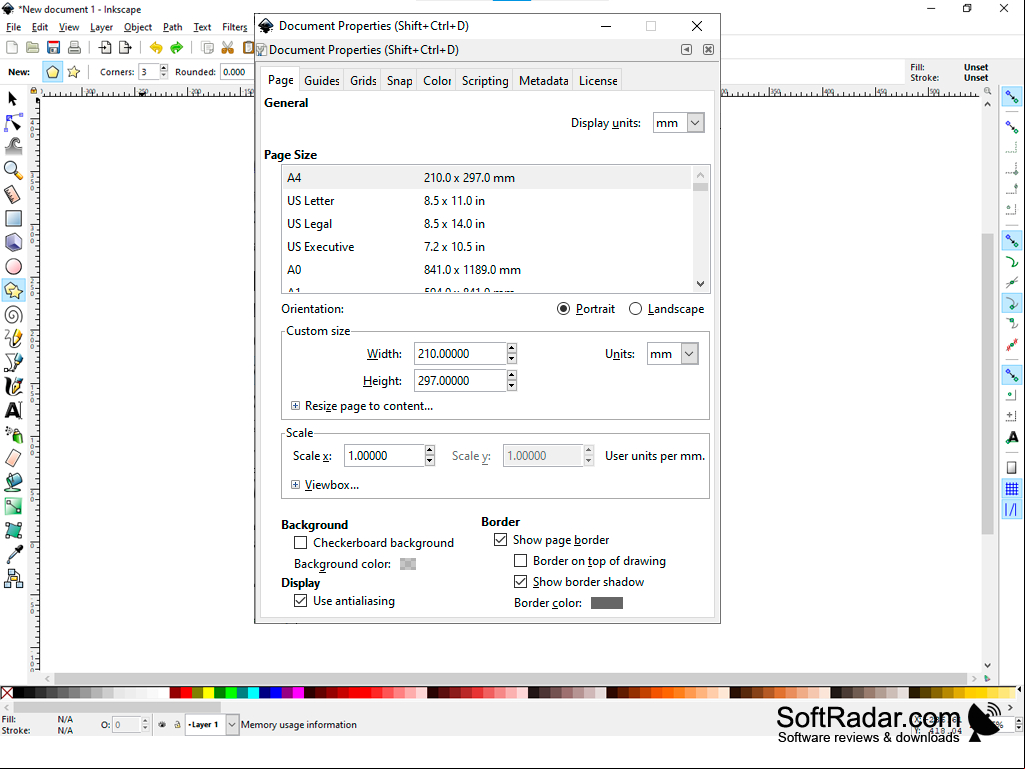Screen dimensions: 1025x769
Task: Open the Path menu
Action: pos(173,27)
